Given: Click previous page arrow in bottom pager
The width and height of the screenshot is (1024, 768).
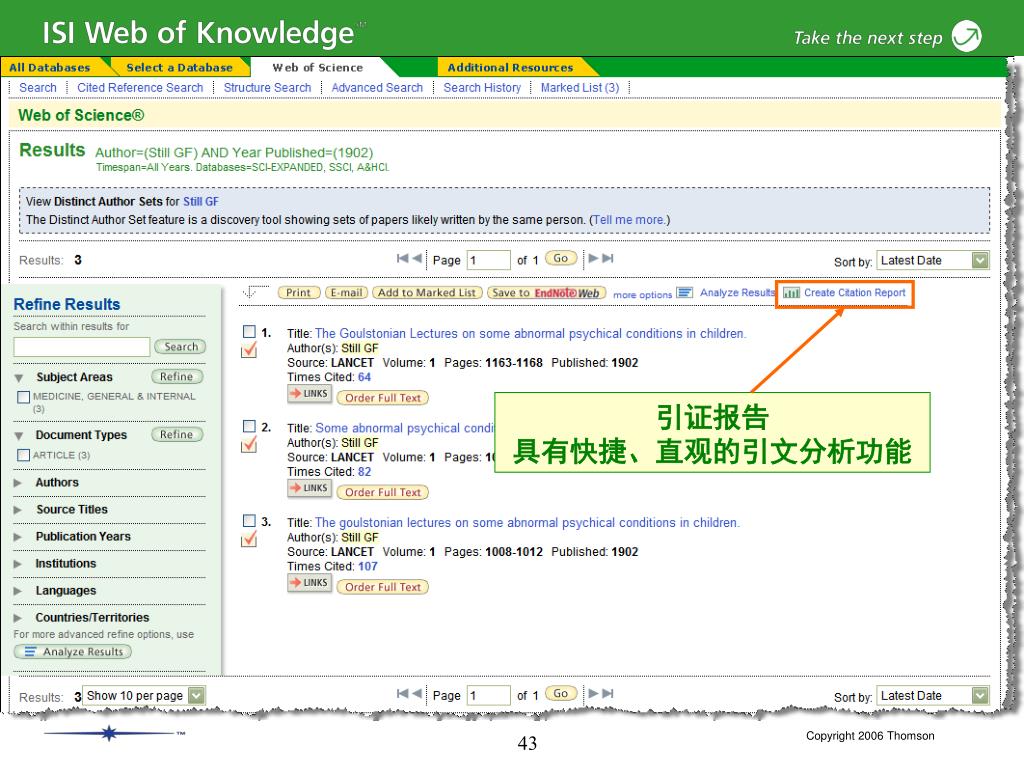Looking at the screenshot, I should (417, 694).
